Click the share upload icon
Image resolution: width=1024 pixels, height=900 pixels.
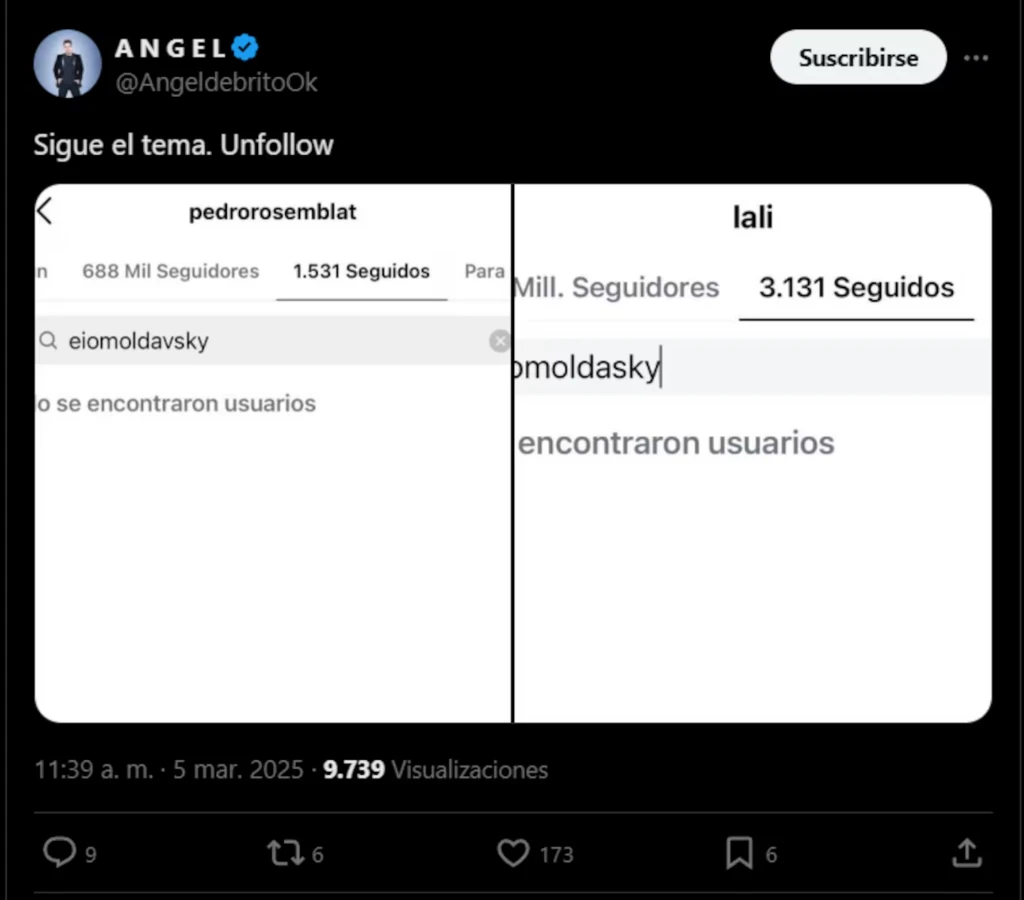pyautogui.click(x=965, y=853)
